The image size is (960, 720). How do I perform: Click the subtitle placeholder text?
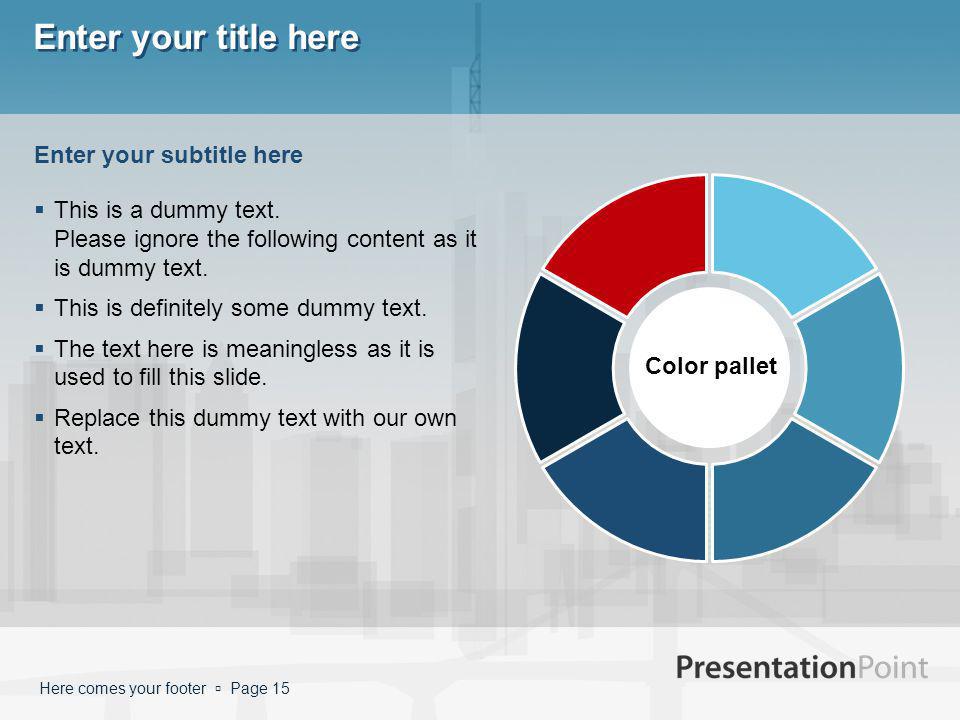pos(168,155)
